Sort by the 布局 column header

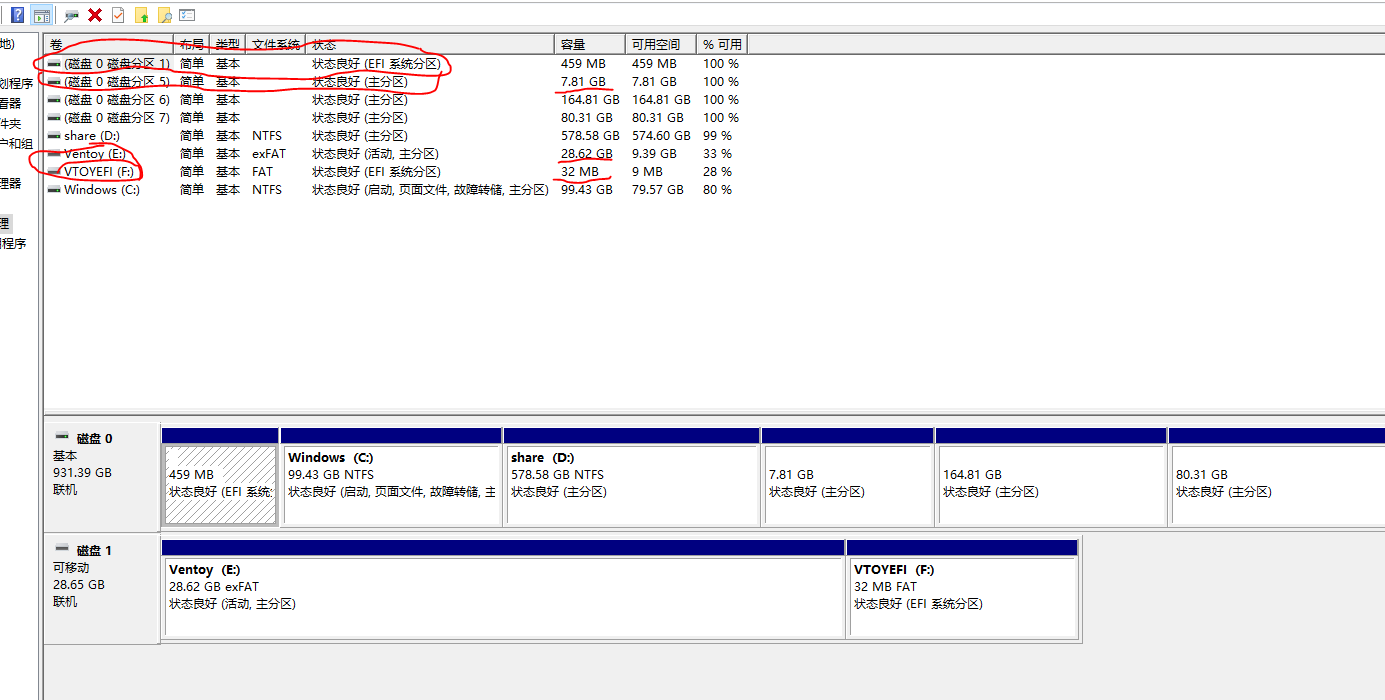click(x=193, y=44)
